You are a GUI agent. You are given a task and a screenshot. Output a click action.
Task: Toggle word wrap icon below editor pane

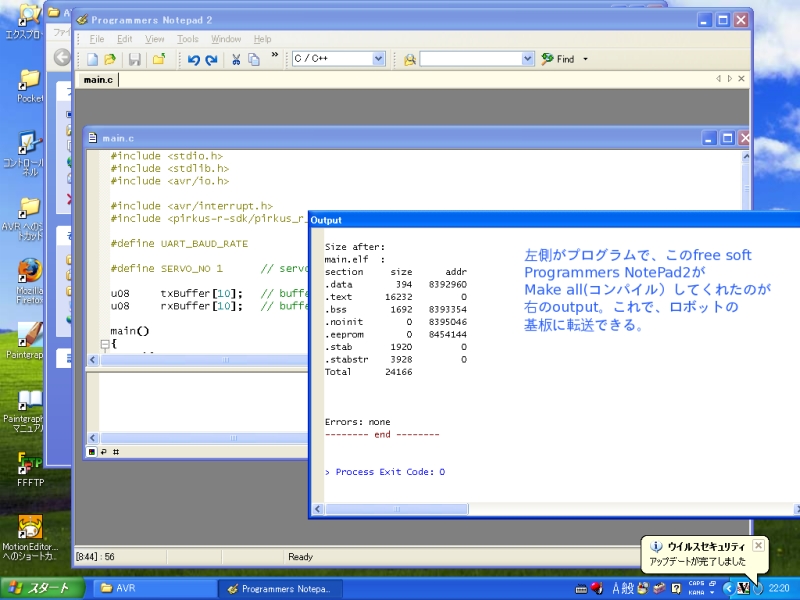[104, 452]
